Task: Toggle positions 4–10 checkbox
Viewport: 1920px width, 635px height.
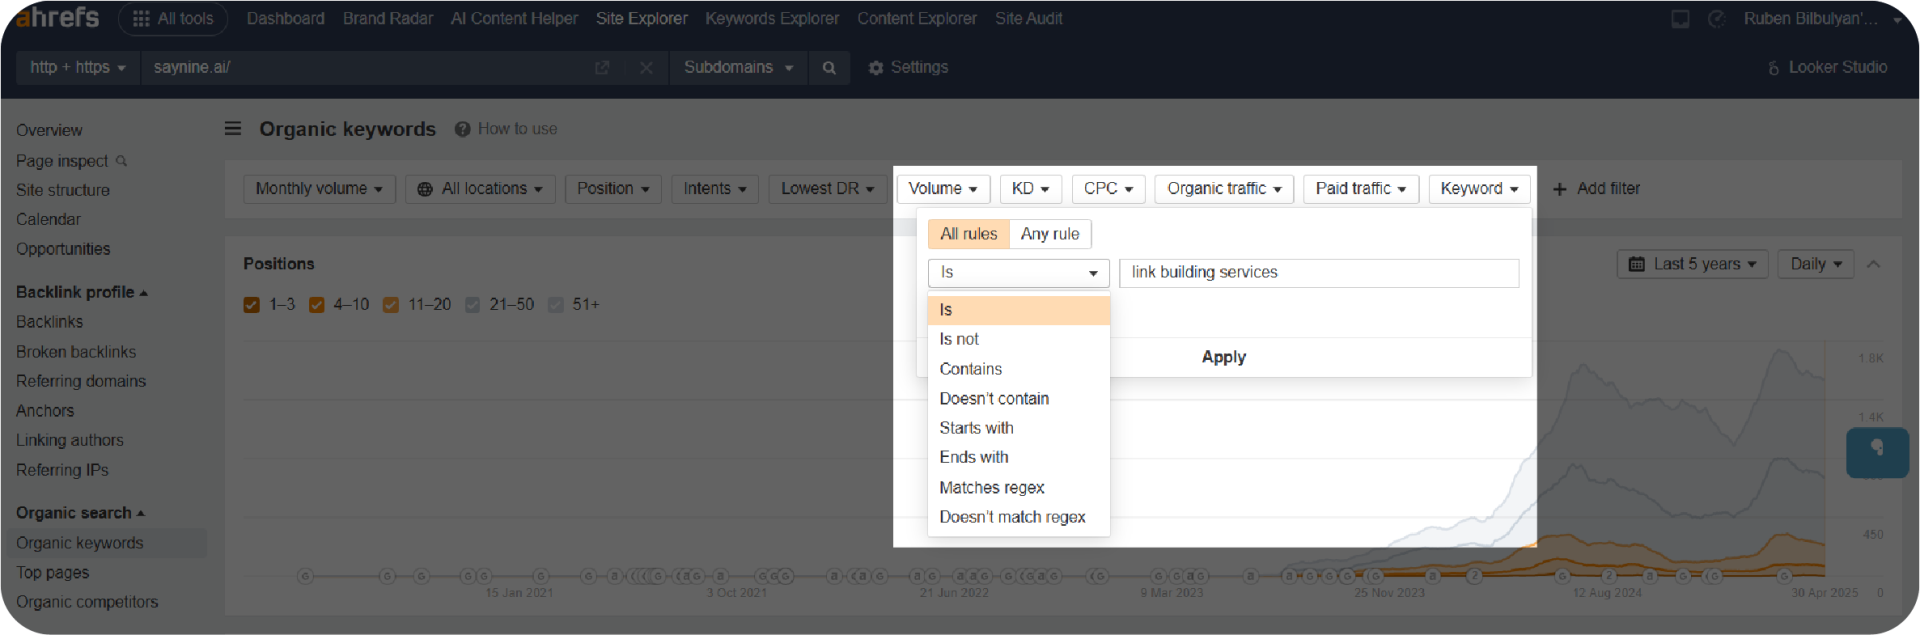Action: pos(316,305)
